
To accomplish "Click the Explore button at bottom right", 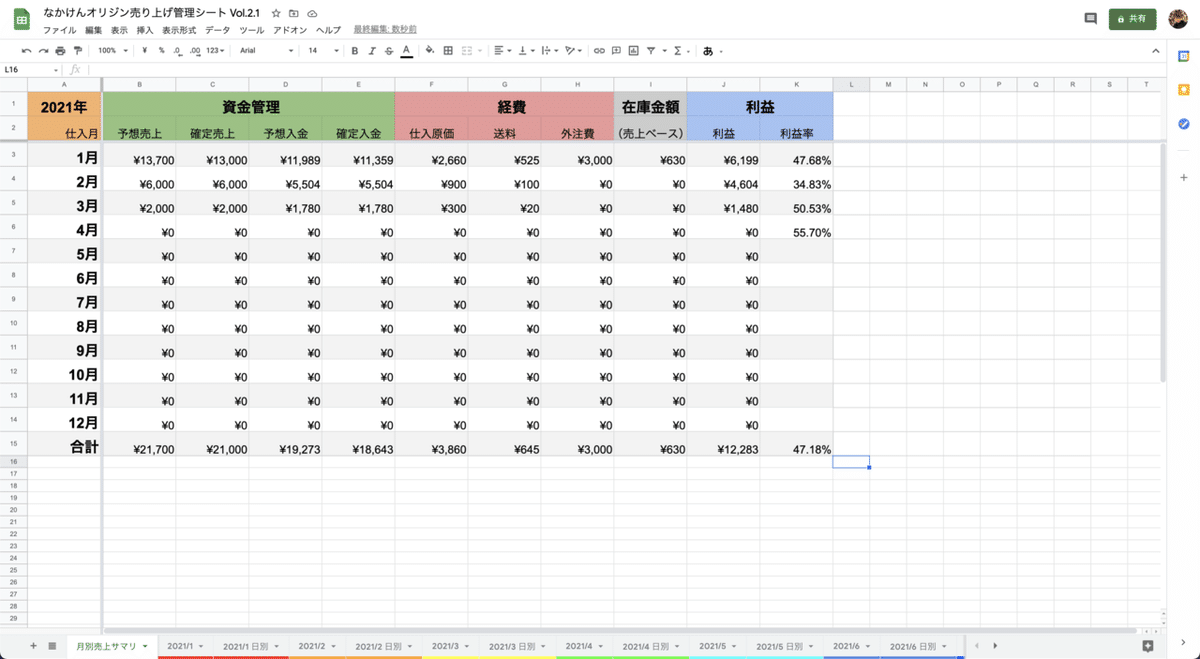I will point(1148,646).
